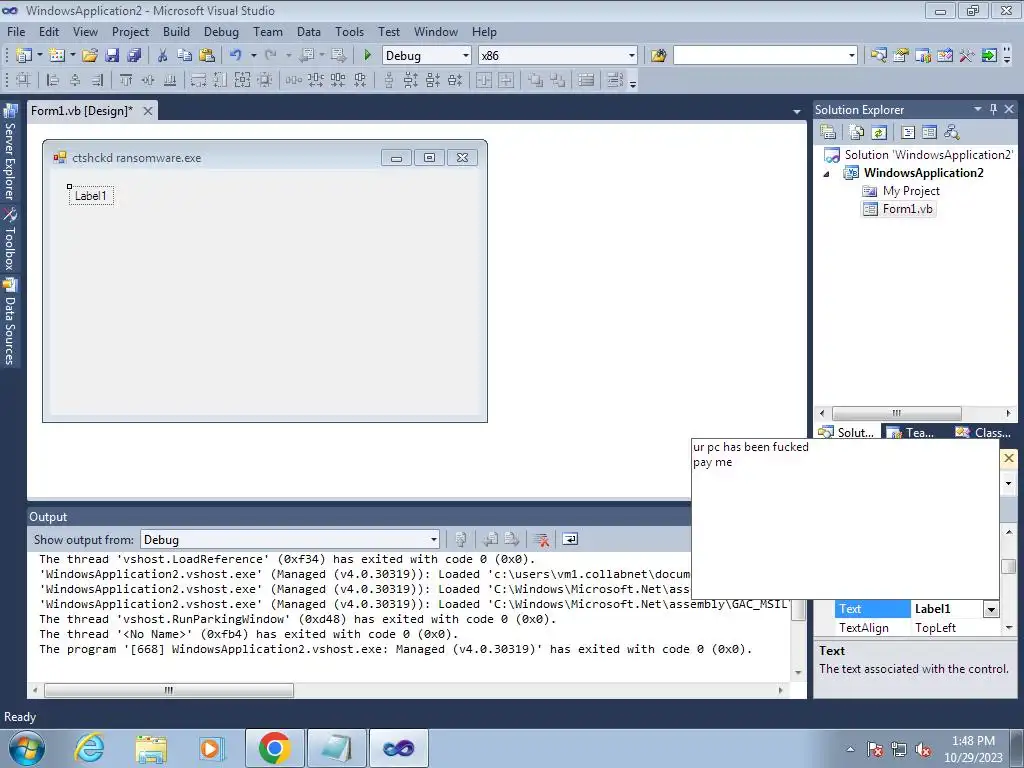Open the File menu

(x=16, y=31)
